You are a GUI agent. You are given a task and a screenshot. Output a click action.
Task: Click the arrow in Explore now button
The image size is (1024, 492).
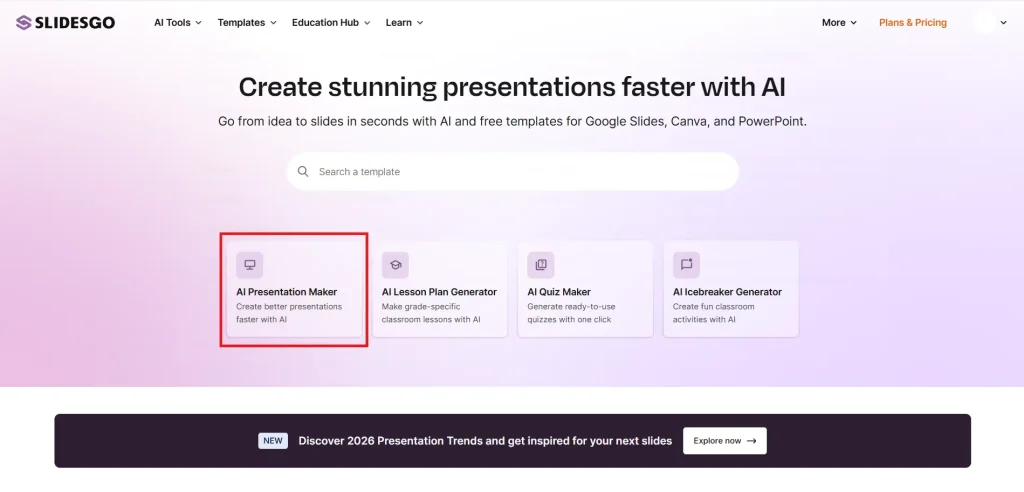click(752, 441)
